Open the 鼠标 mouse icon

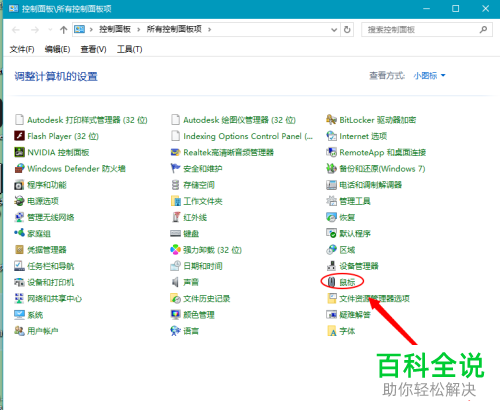point(331,282)
